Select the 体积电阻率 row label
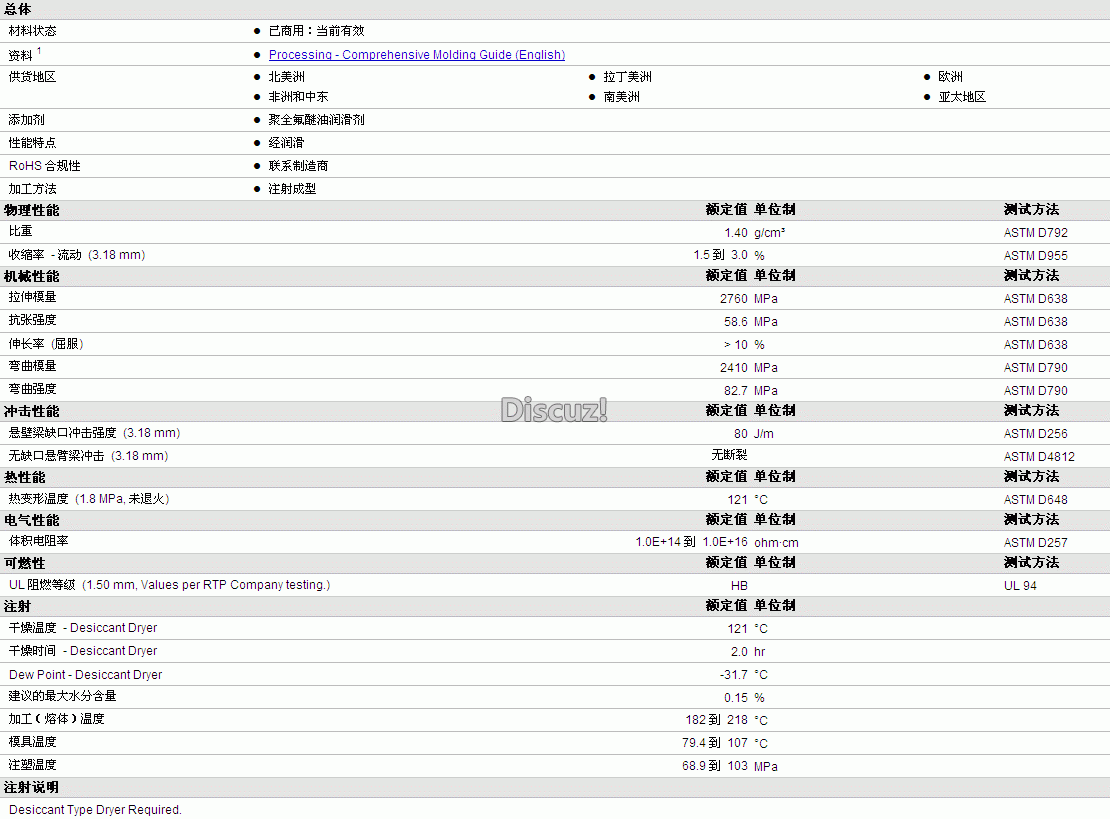 click(x=38, y=541)
